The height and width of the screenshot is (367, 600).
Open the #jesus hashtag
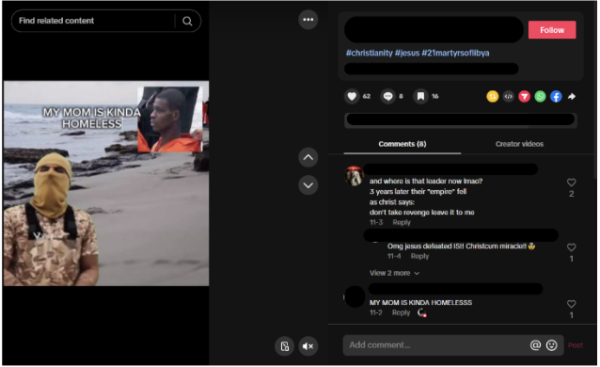point(407,53)
